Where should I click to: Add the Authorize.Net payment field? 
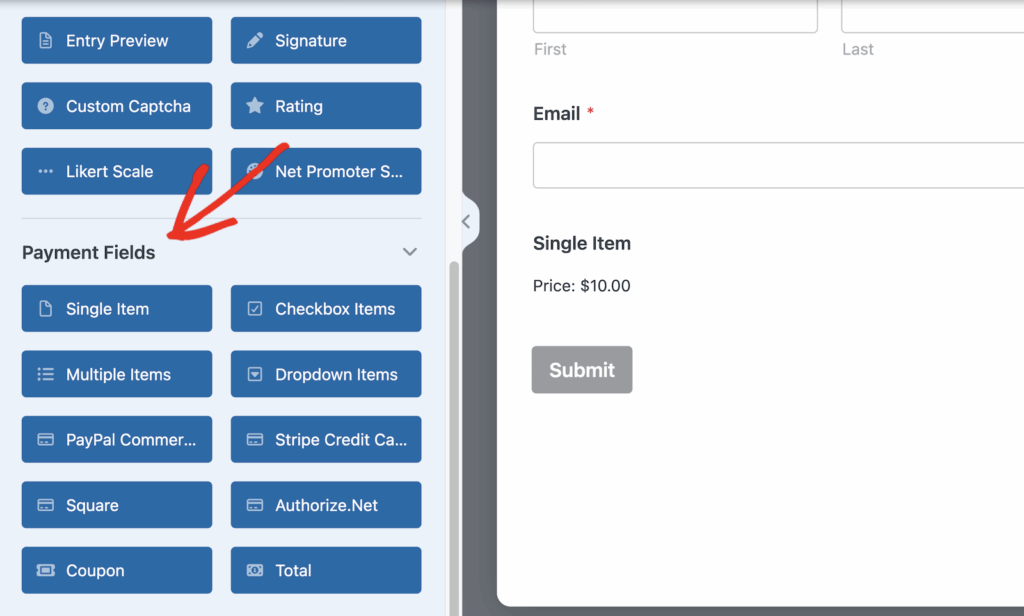pos(326,505)
